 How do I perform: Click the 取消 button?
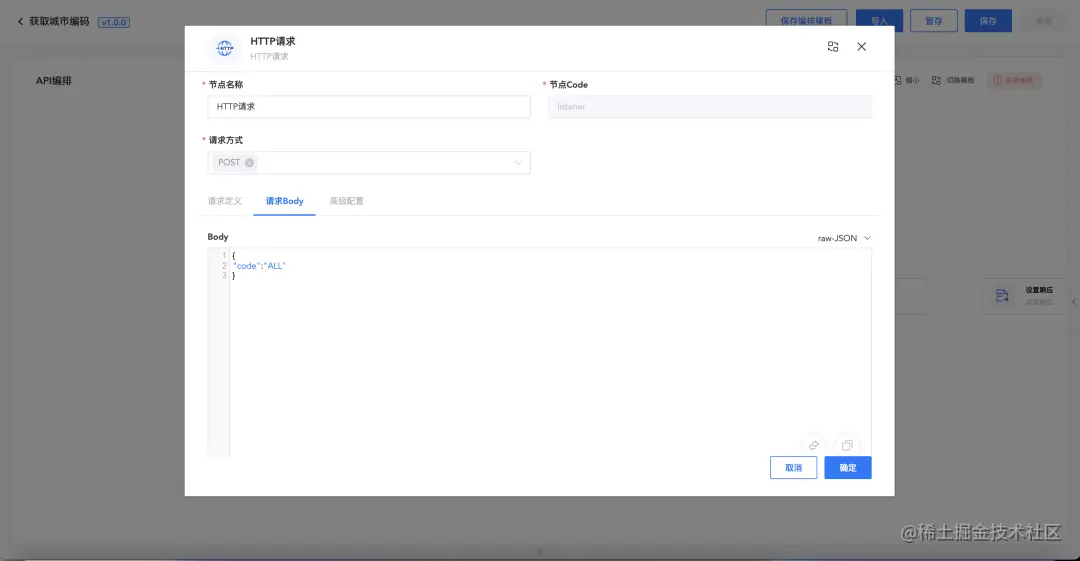point(793,467)
